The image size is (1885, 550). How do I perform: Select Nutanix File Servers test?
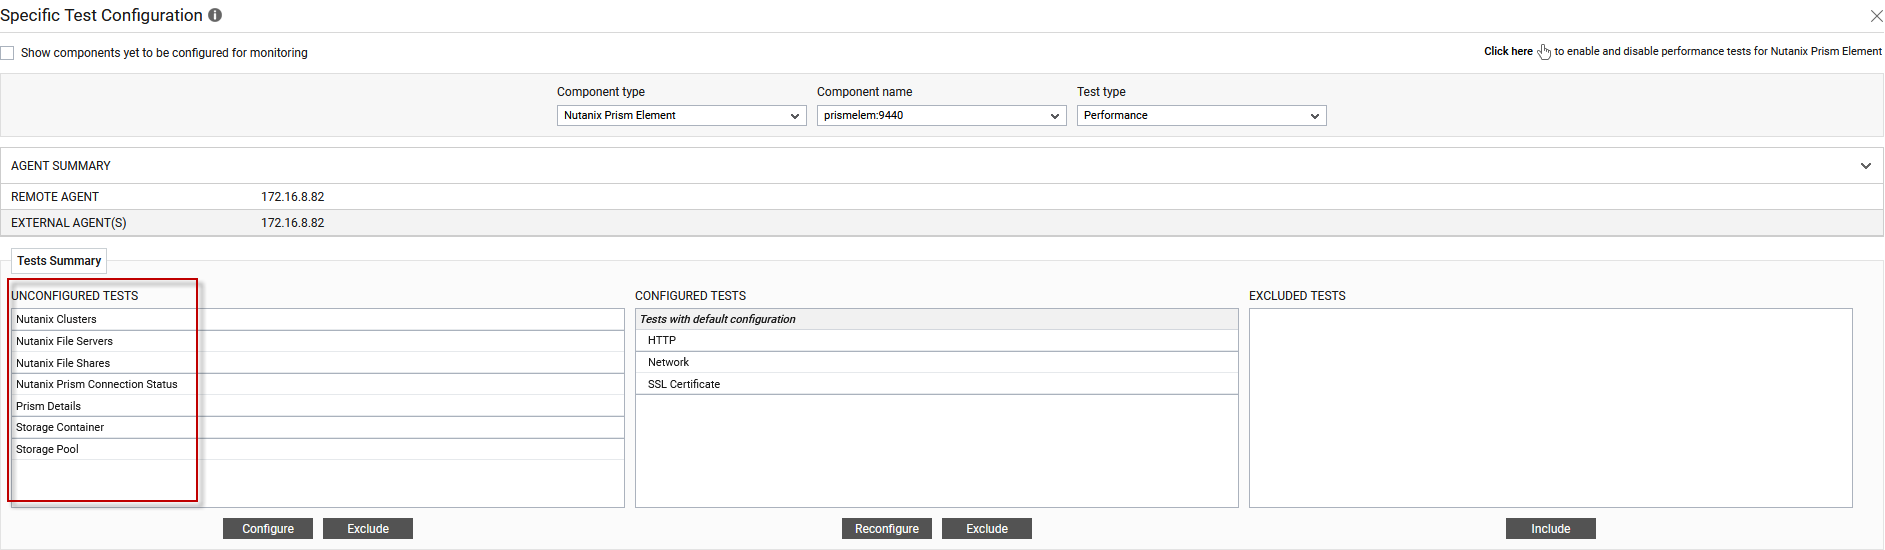click(318, 341)
